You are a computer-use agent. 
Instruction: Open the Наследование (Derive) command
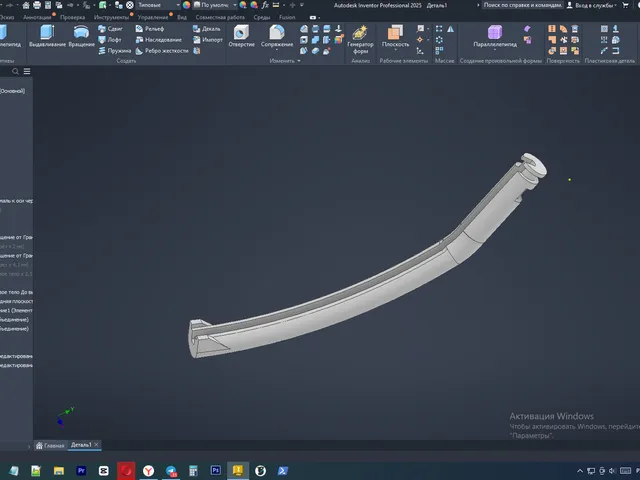(158, 40)
